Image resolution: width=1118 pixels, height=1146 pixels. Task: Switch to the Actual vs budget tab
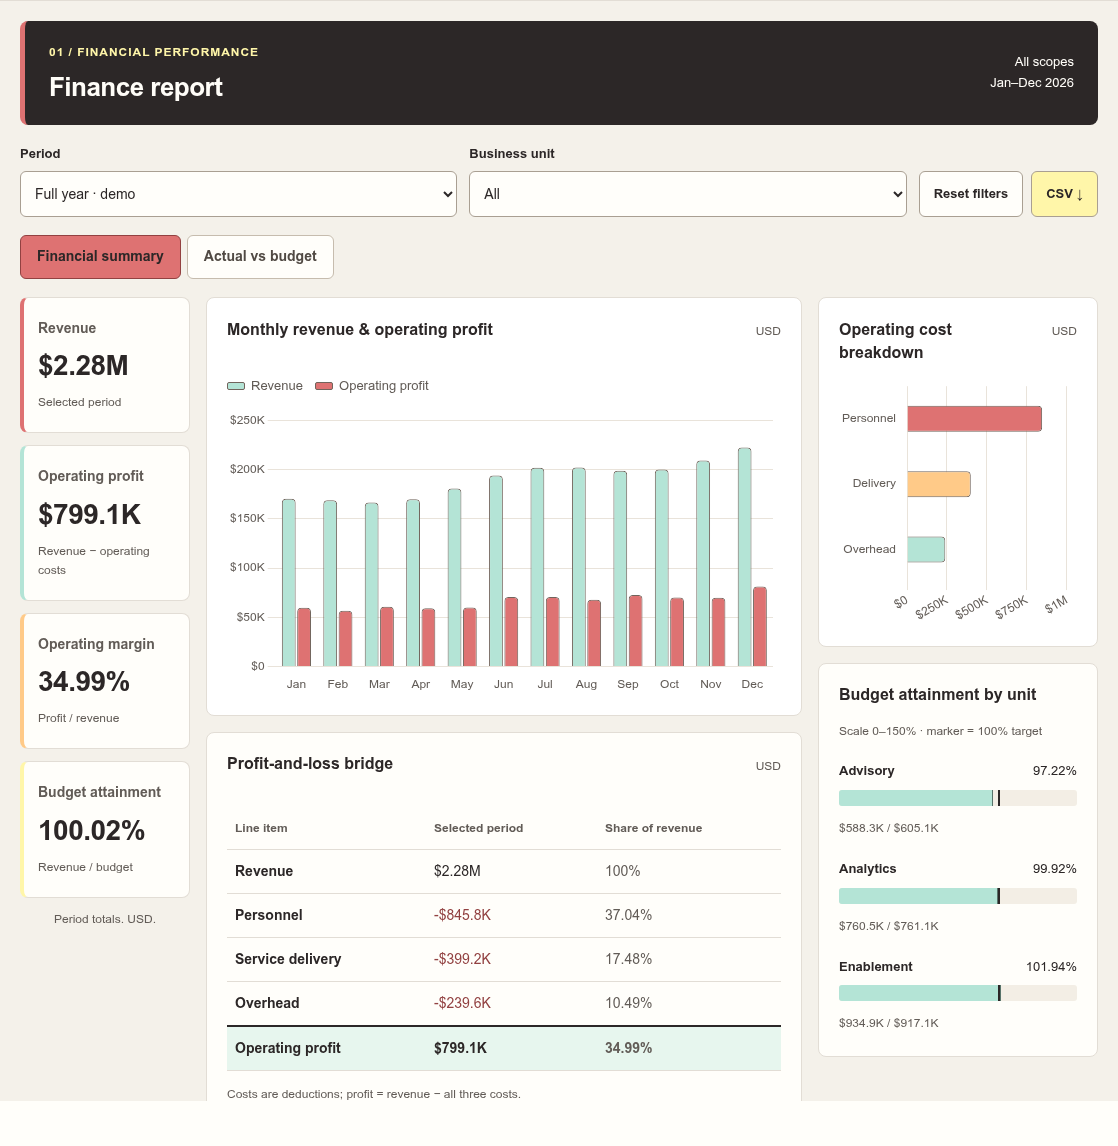[260, 257]
